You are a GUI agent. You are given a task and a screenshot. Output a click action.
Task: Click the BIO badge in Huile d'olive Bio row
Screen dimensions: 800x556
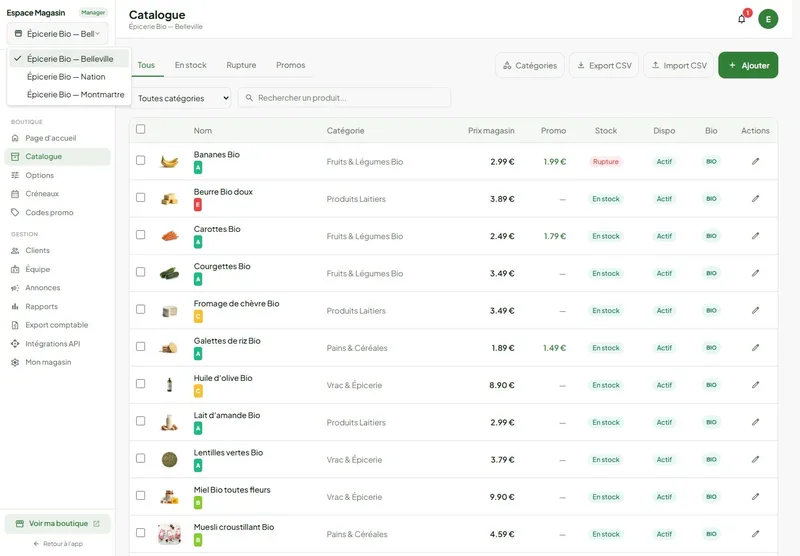pyautogui.click(x=711, y=385)
